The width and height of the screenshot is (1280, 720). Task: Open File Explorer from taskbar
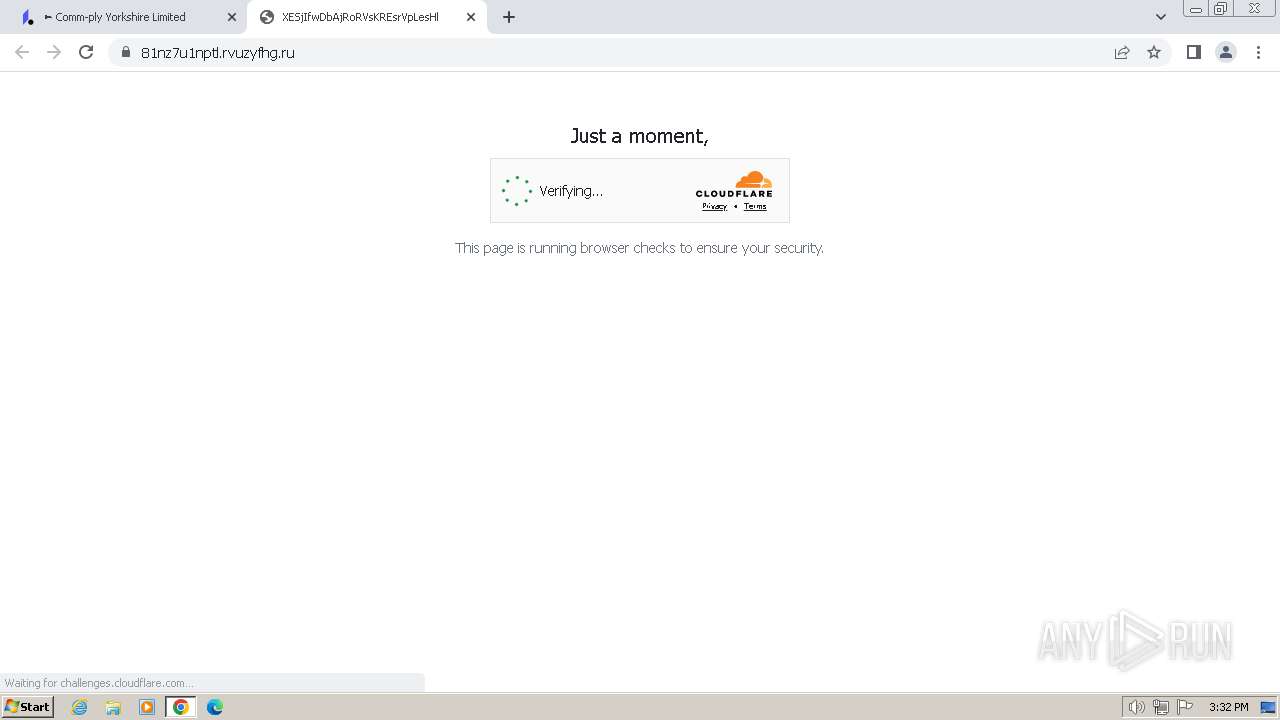pyautogui.click(x=113, y=707)
